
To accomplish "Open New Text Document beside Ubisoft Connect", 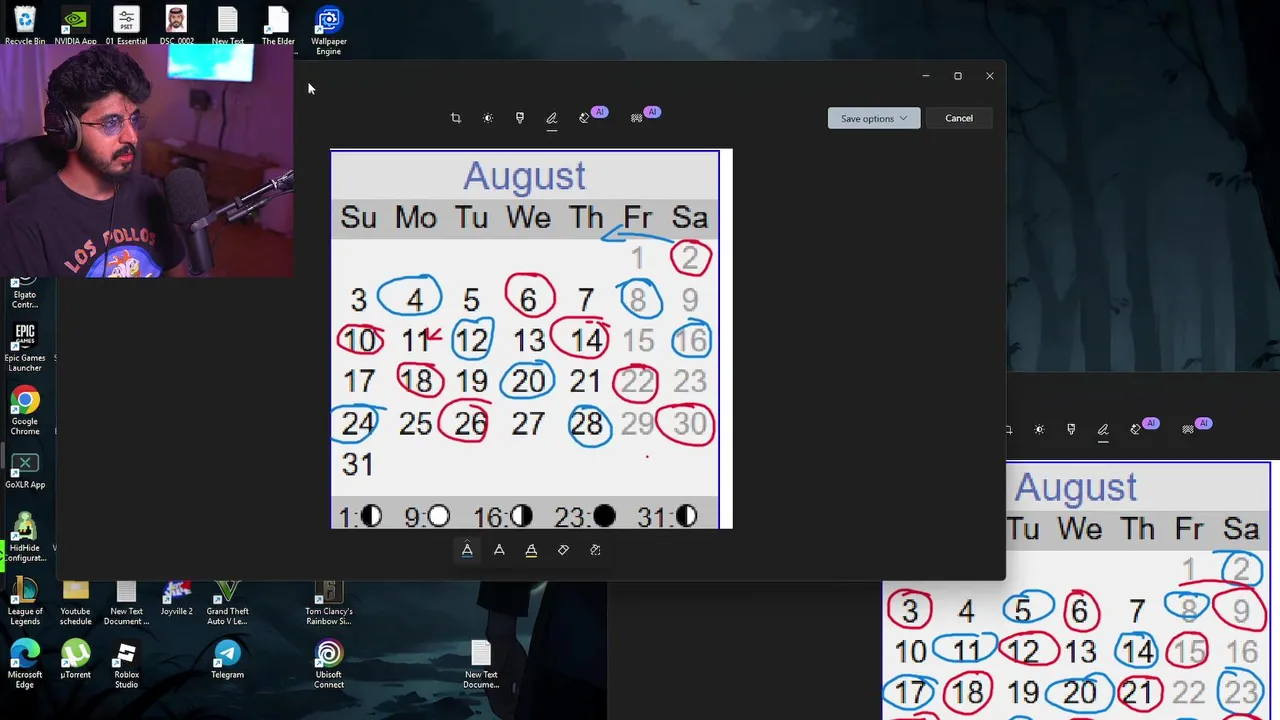I will click(x=480, y=665).
